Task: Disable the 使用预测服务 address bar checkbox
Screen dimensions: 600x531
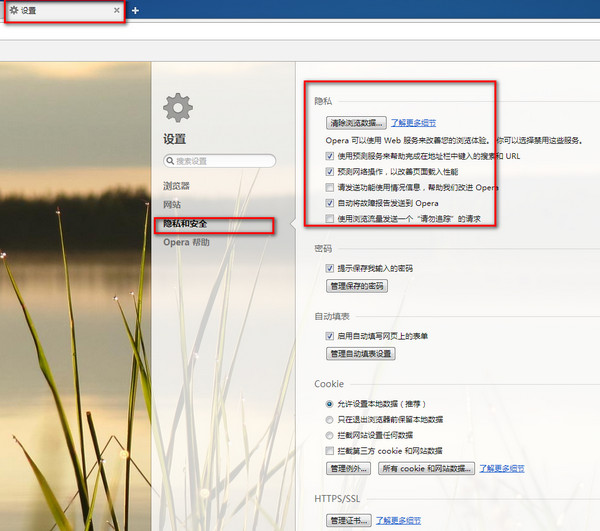Action: tap(331, 156)
